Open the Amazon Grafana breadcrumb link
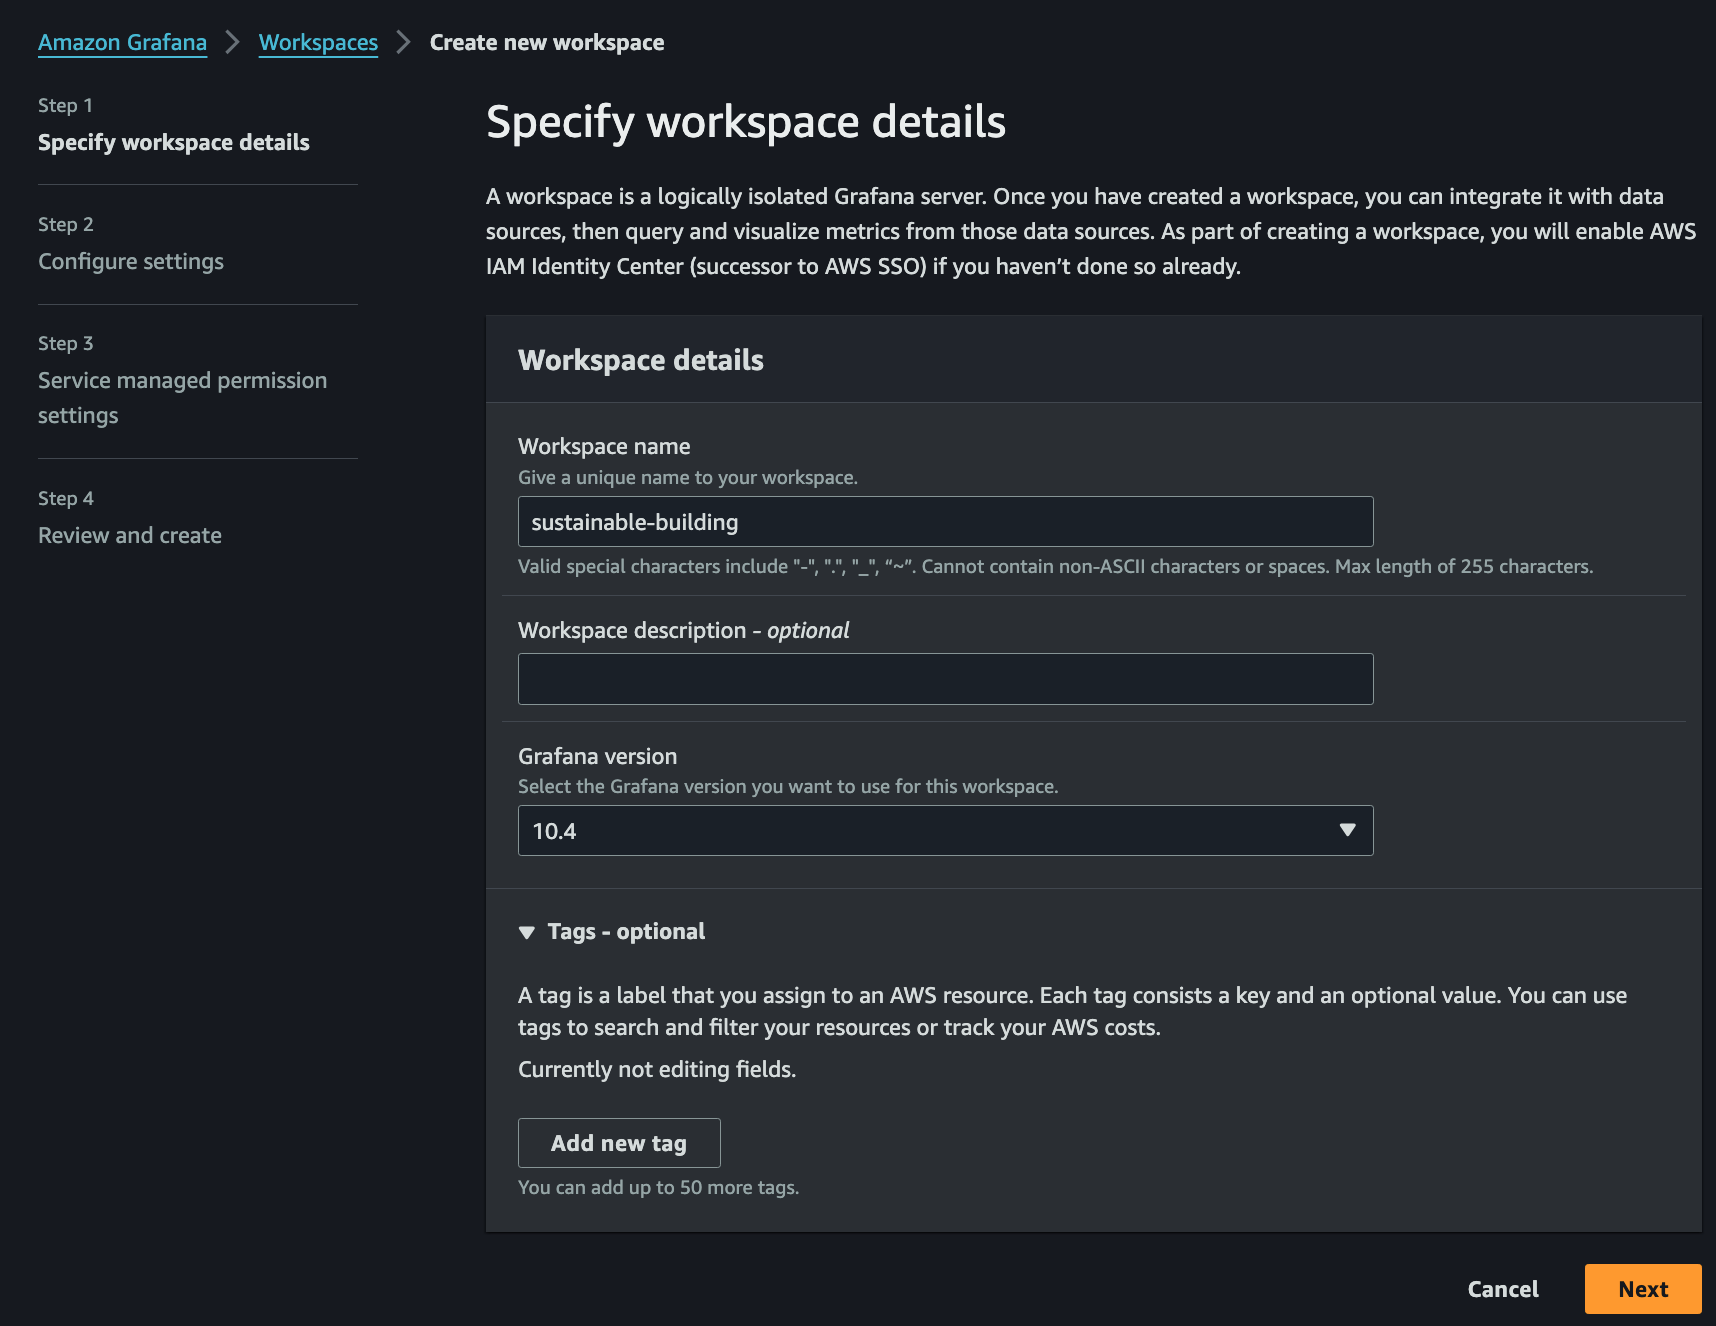This screenshot has height=1326, width=1716. [122, 43]
